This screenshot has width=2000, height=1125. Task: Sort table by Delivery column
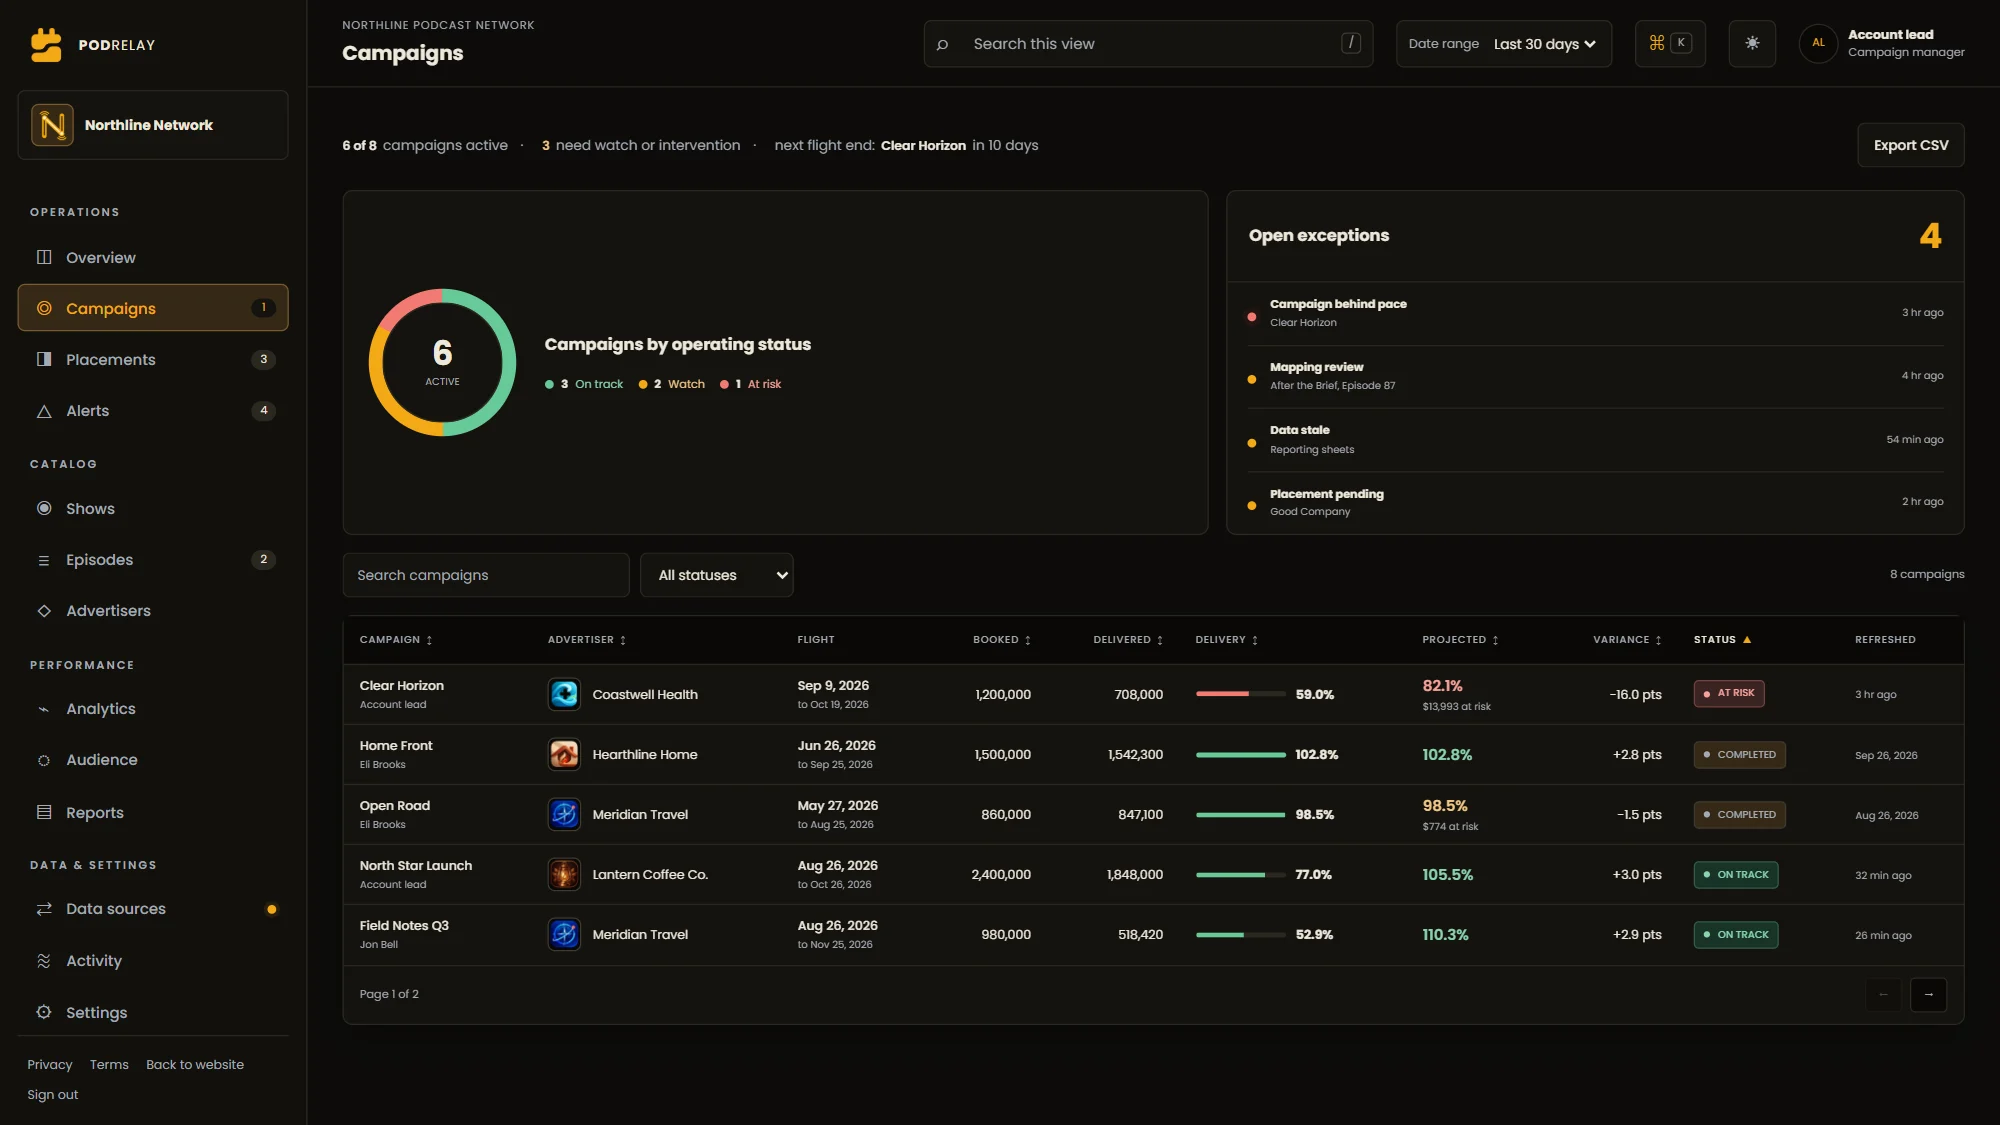click(1227, 640)
